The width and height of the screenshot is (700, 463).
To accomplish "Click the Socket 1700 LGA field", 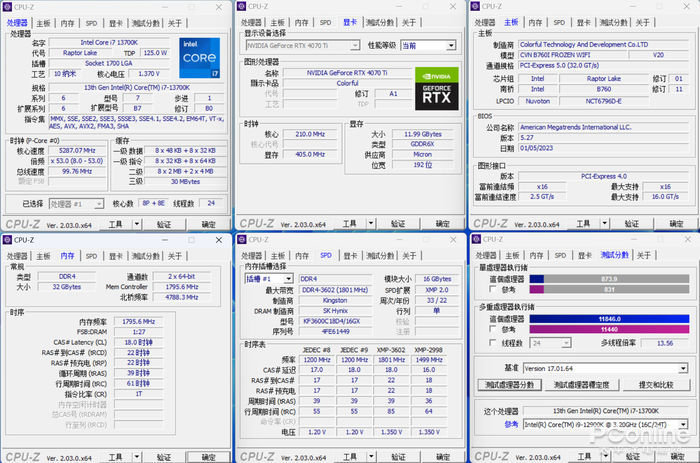I will point(109,63).
